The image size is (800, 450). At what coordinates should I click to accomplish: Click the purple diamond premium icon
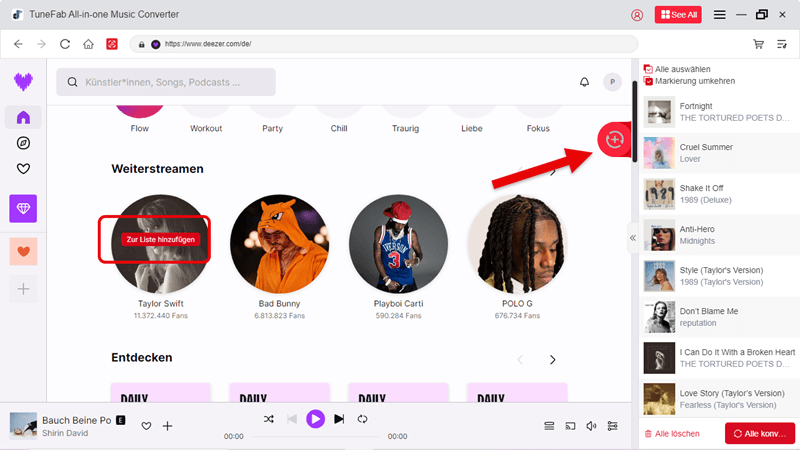[23, 208]
